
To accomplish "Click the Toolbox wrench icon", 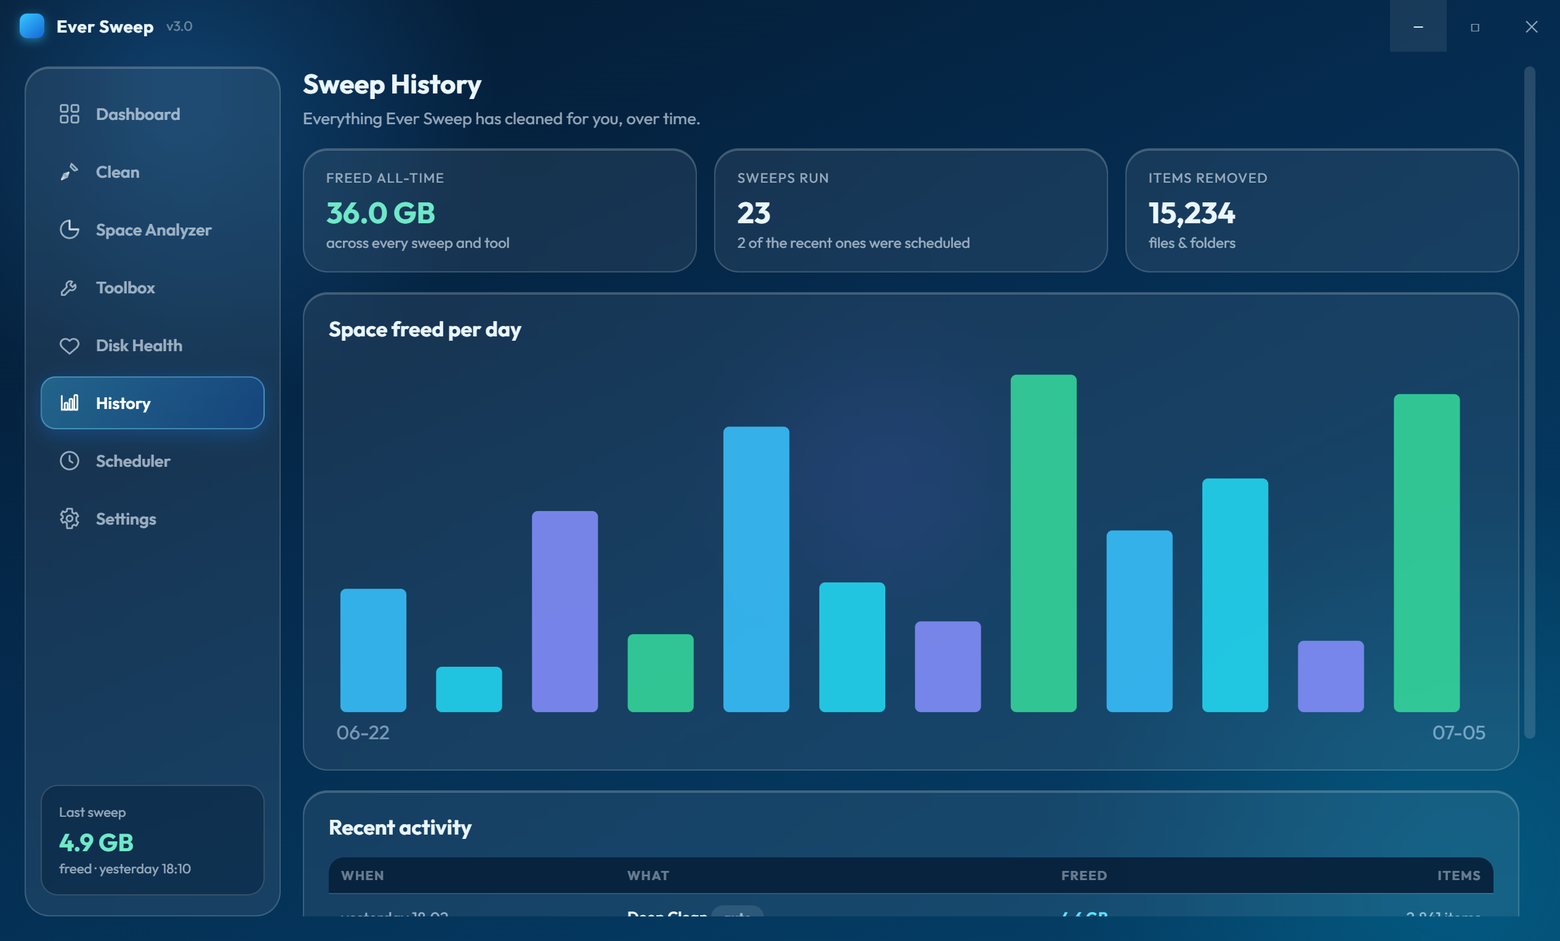I will click(x=69, y=288).
